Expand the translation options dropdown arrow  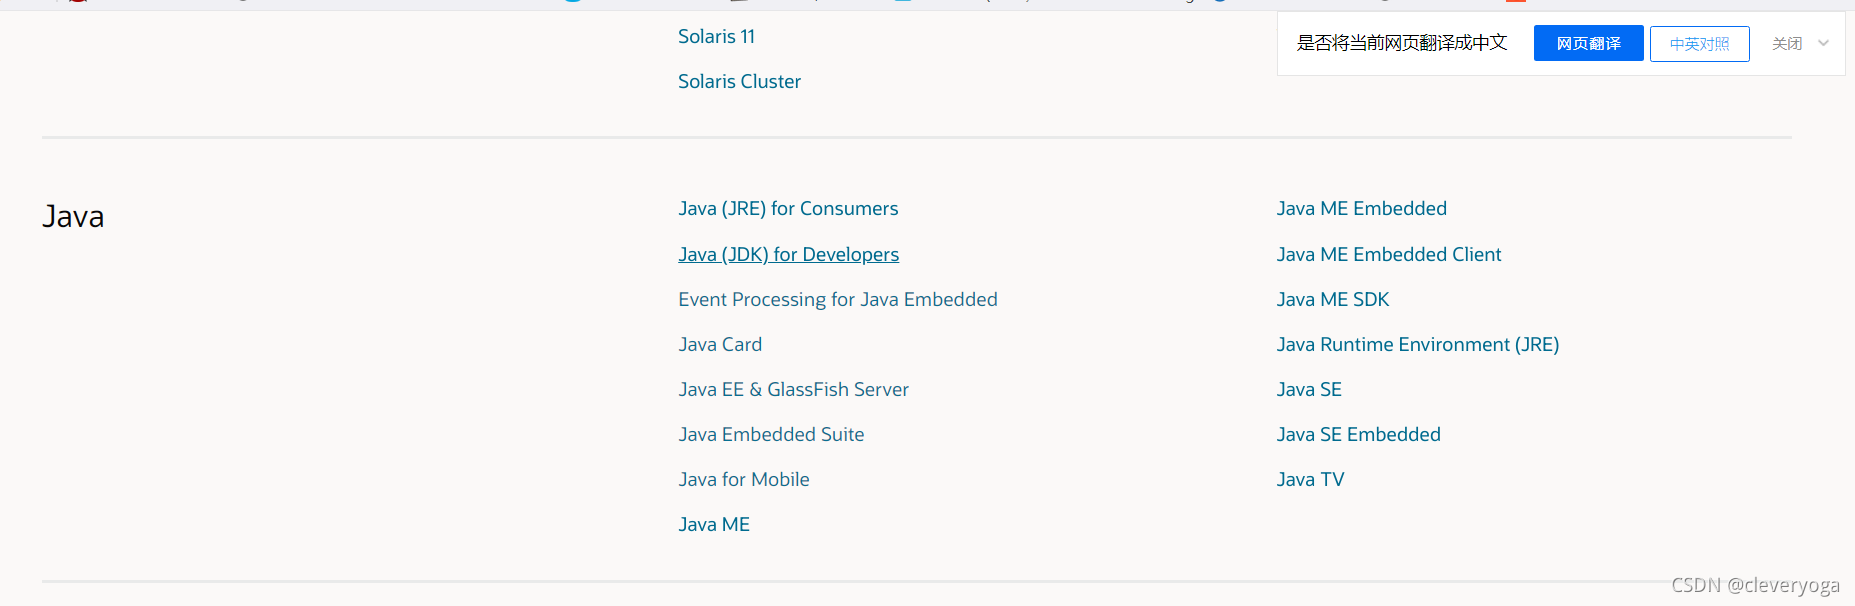[1823, 43]
